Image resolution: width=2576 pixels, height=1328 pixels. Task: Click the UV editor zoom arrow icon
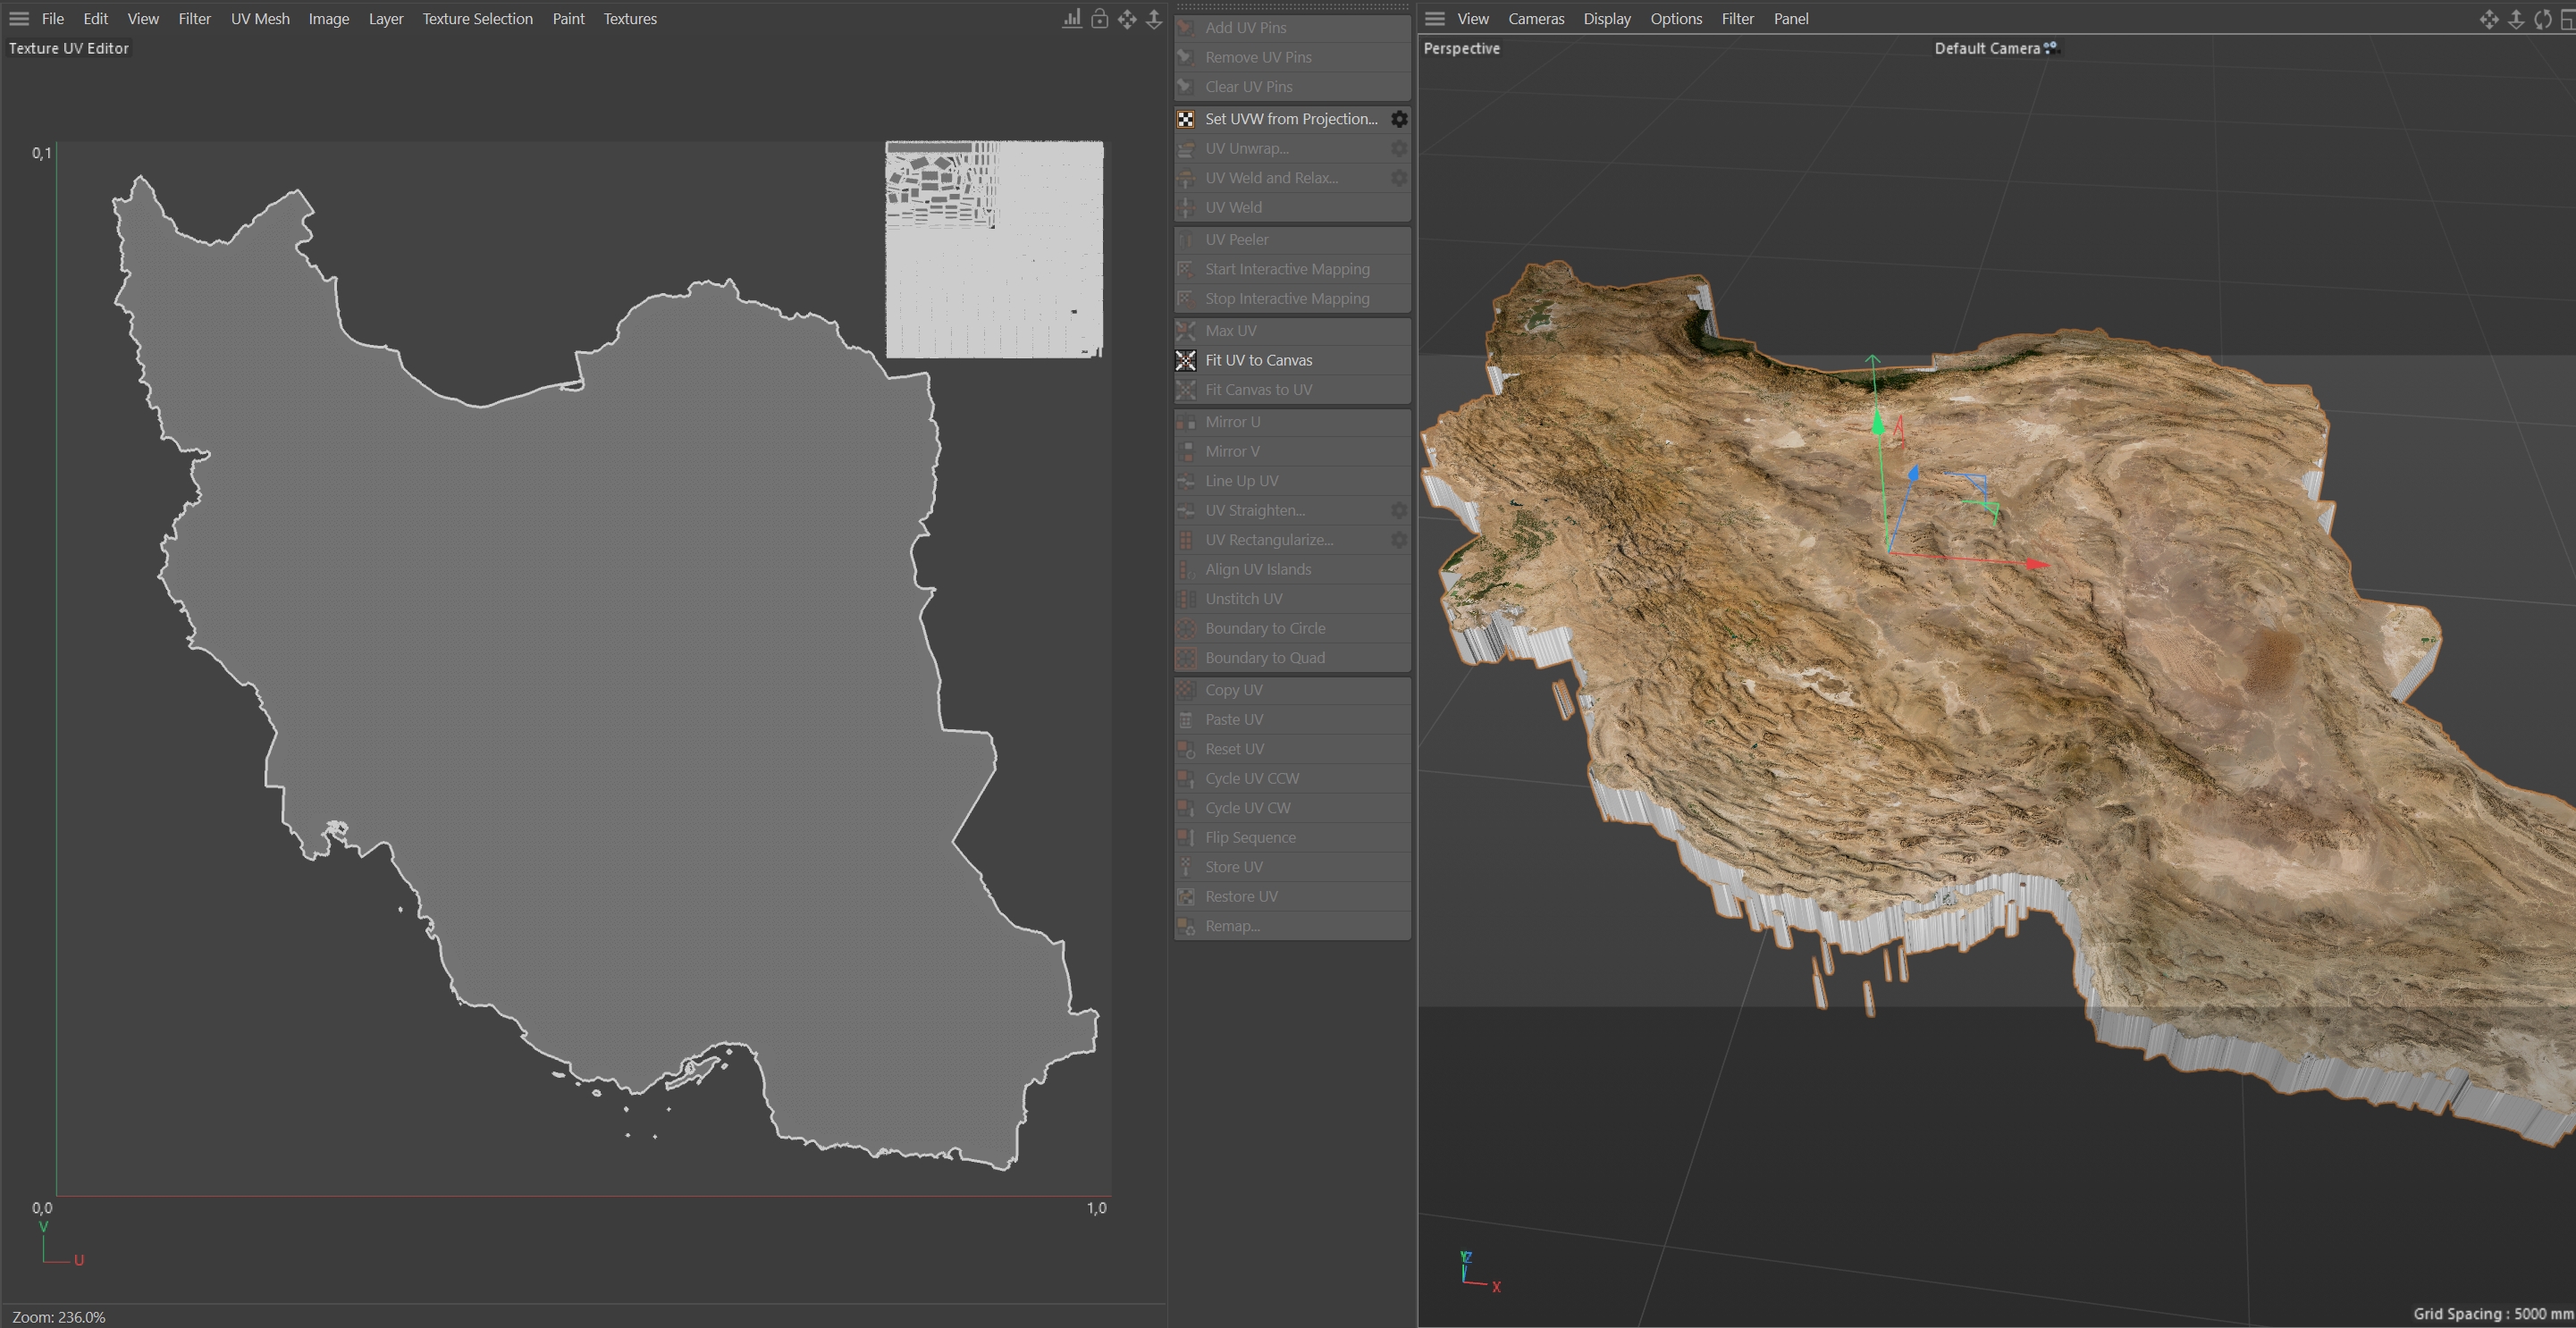(x=1154, y=19)
